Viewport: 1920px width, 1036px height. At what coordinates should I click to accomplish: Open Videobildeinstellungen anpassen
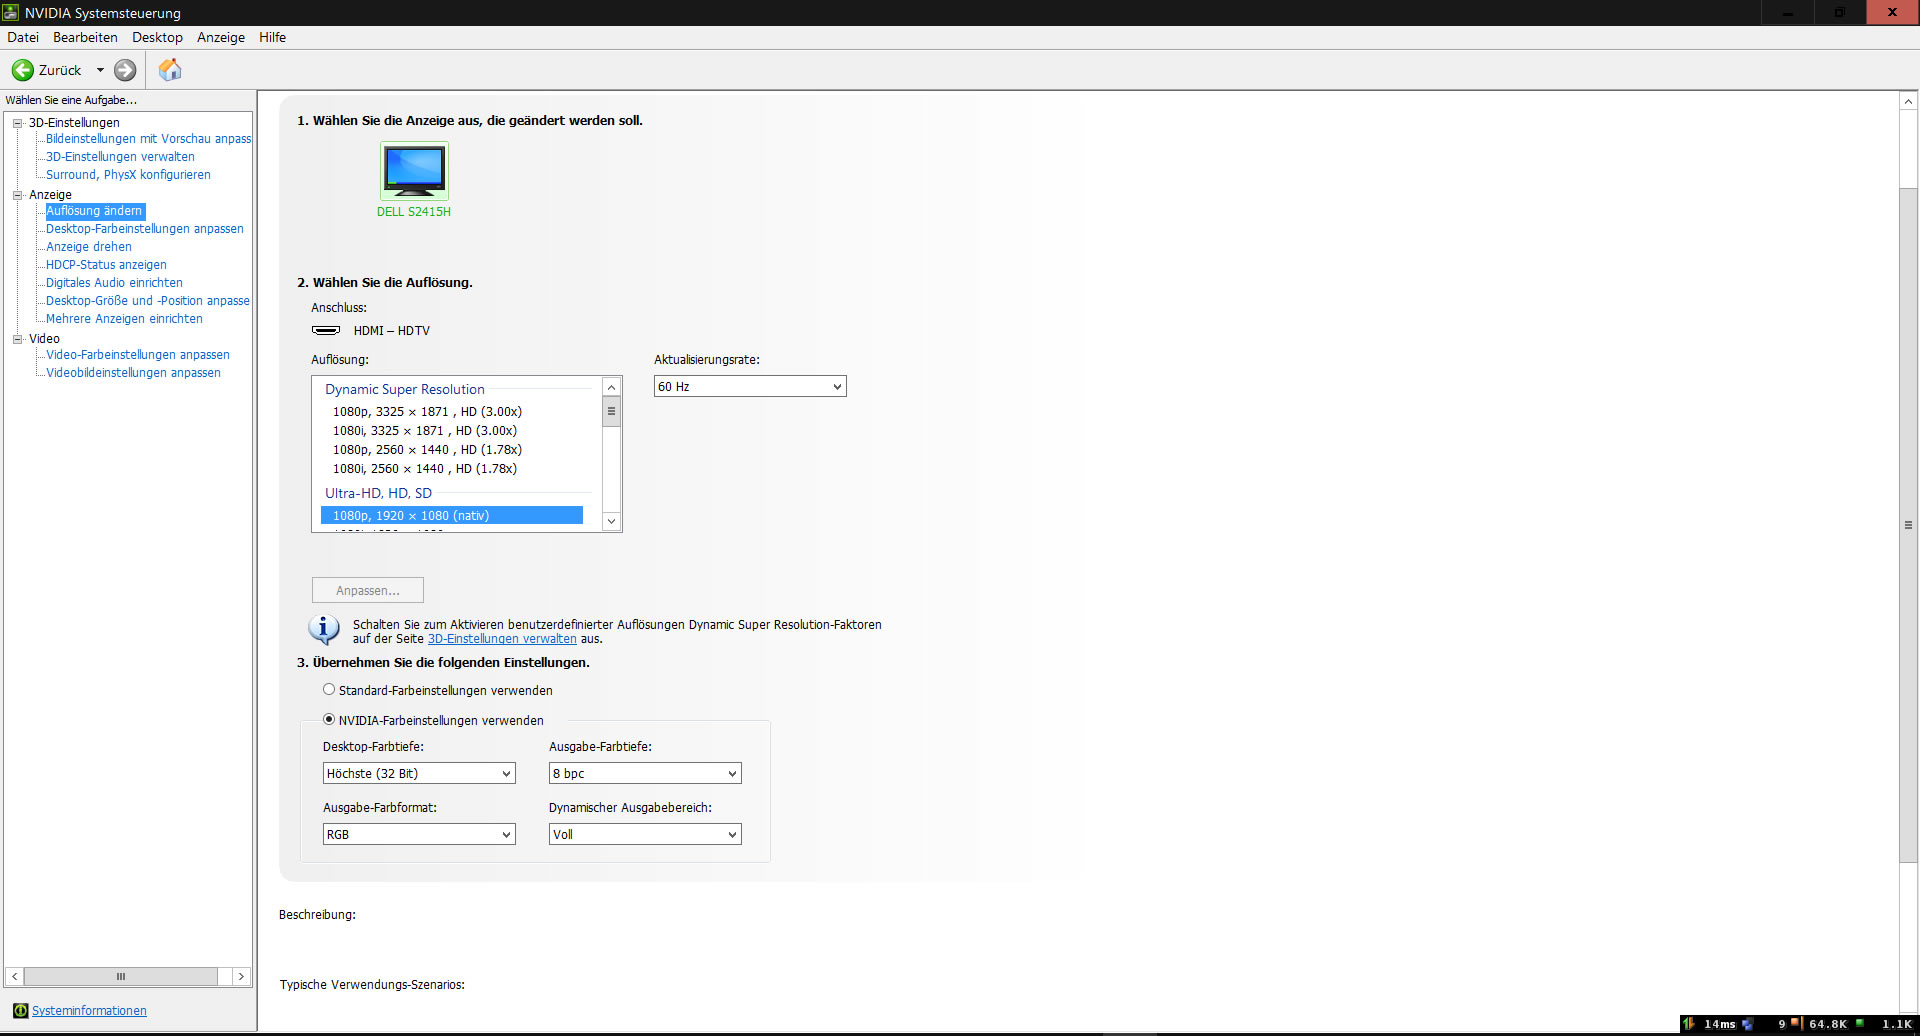(x=133, y=373)
